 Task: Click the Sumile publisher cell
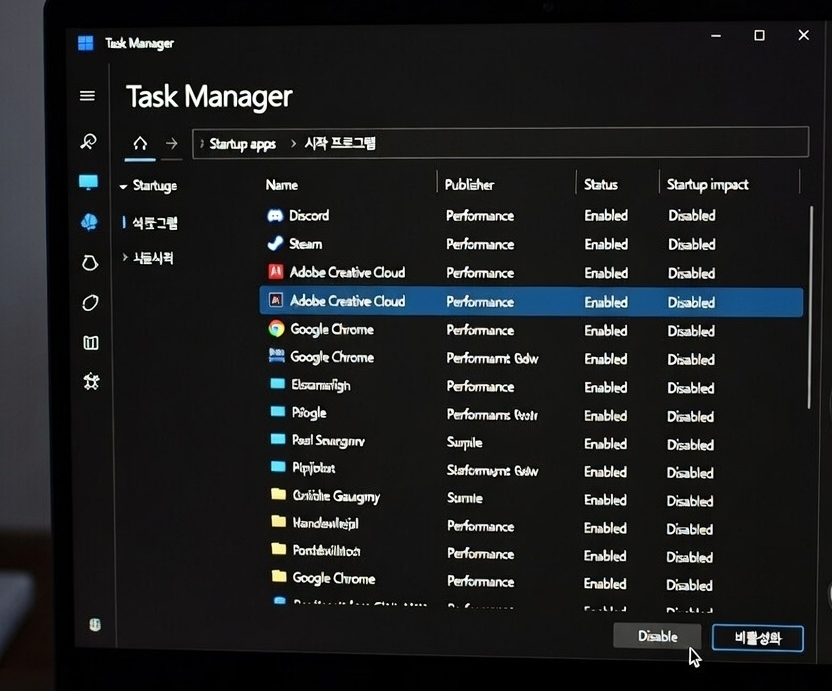[465, 498]
